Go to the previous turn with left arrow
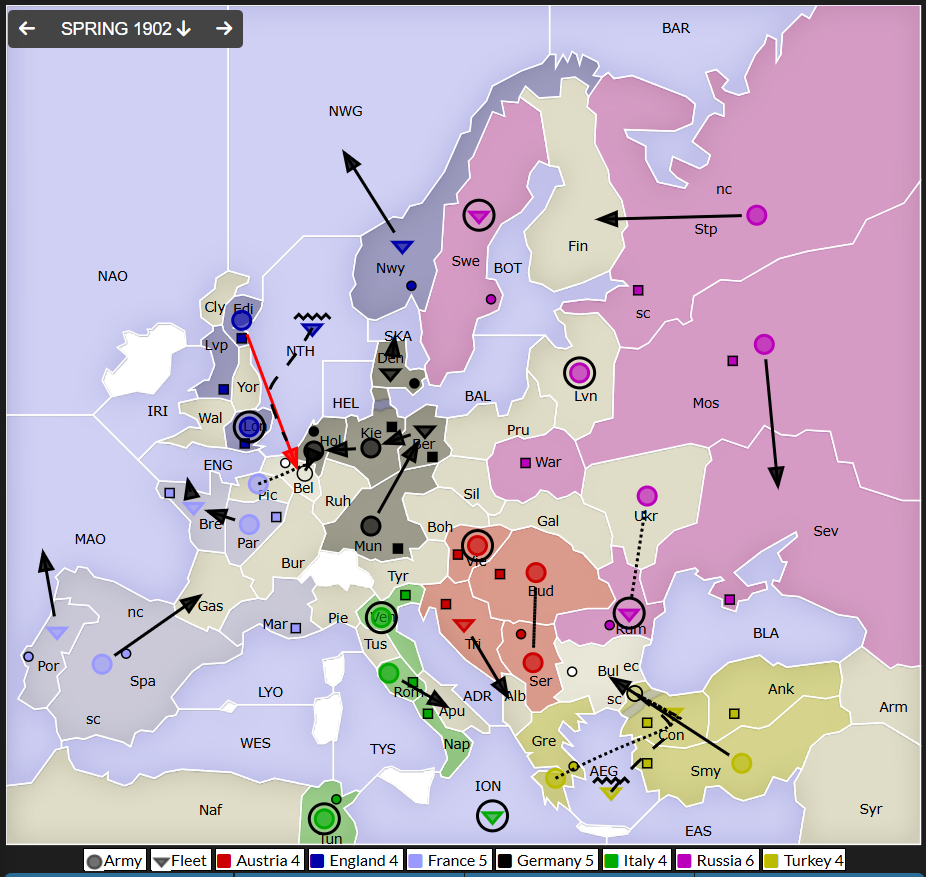Viewport: 926px width, 877px height. point(27,29)
